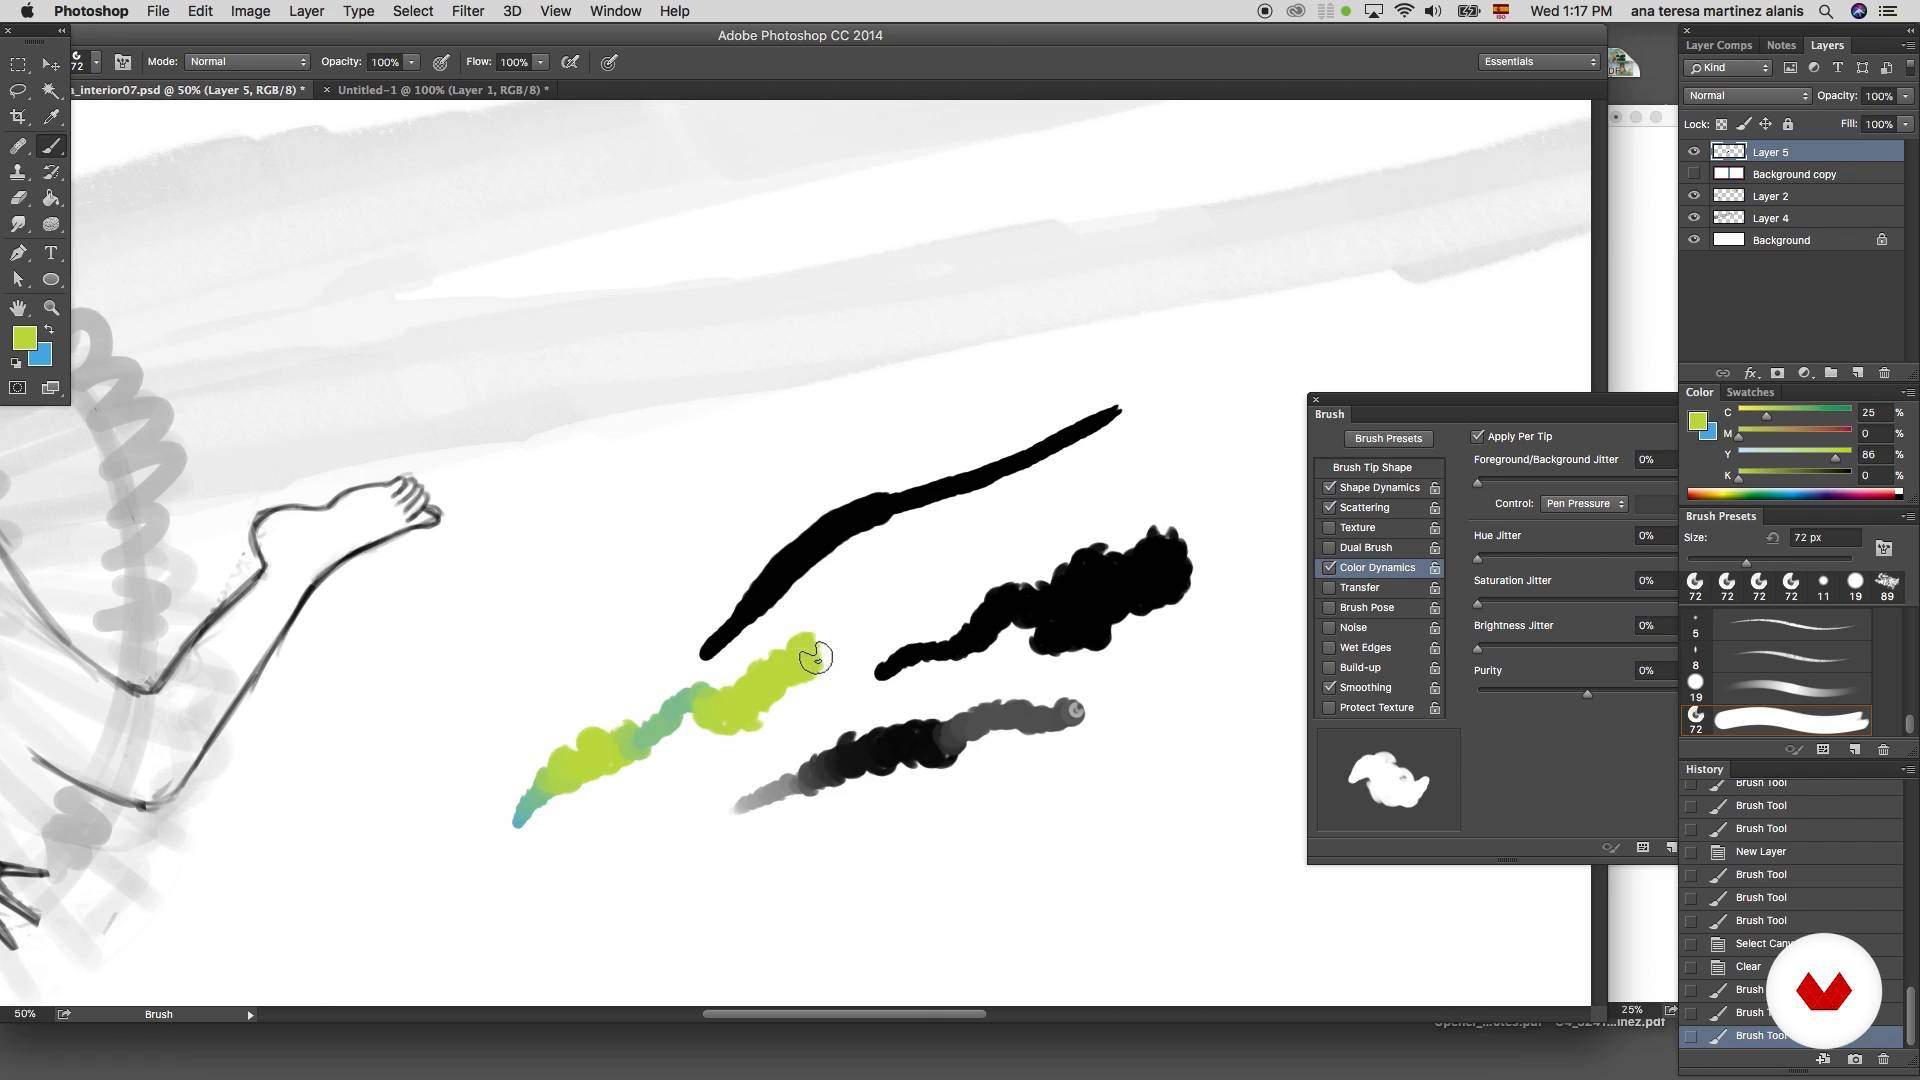Select the Smudge tool
1920x1080 pixels.
pos(18,225)
